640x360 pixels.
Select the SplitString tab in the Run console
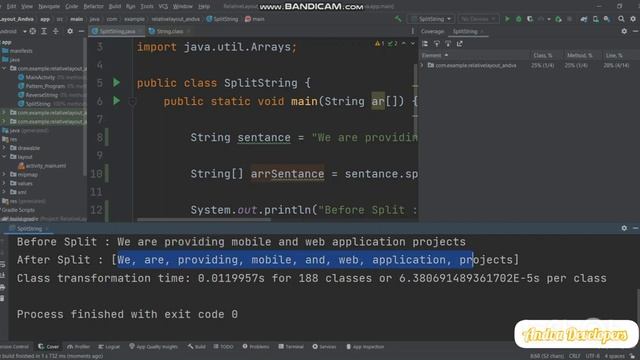pos(29,229)
